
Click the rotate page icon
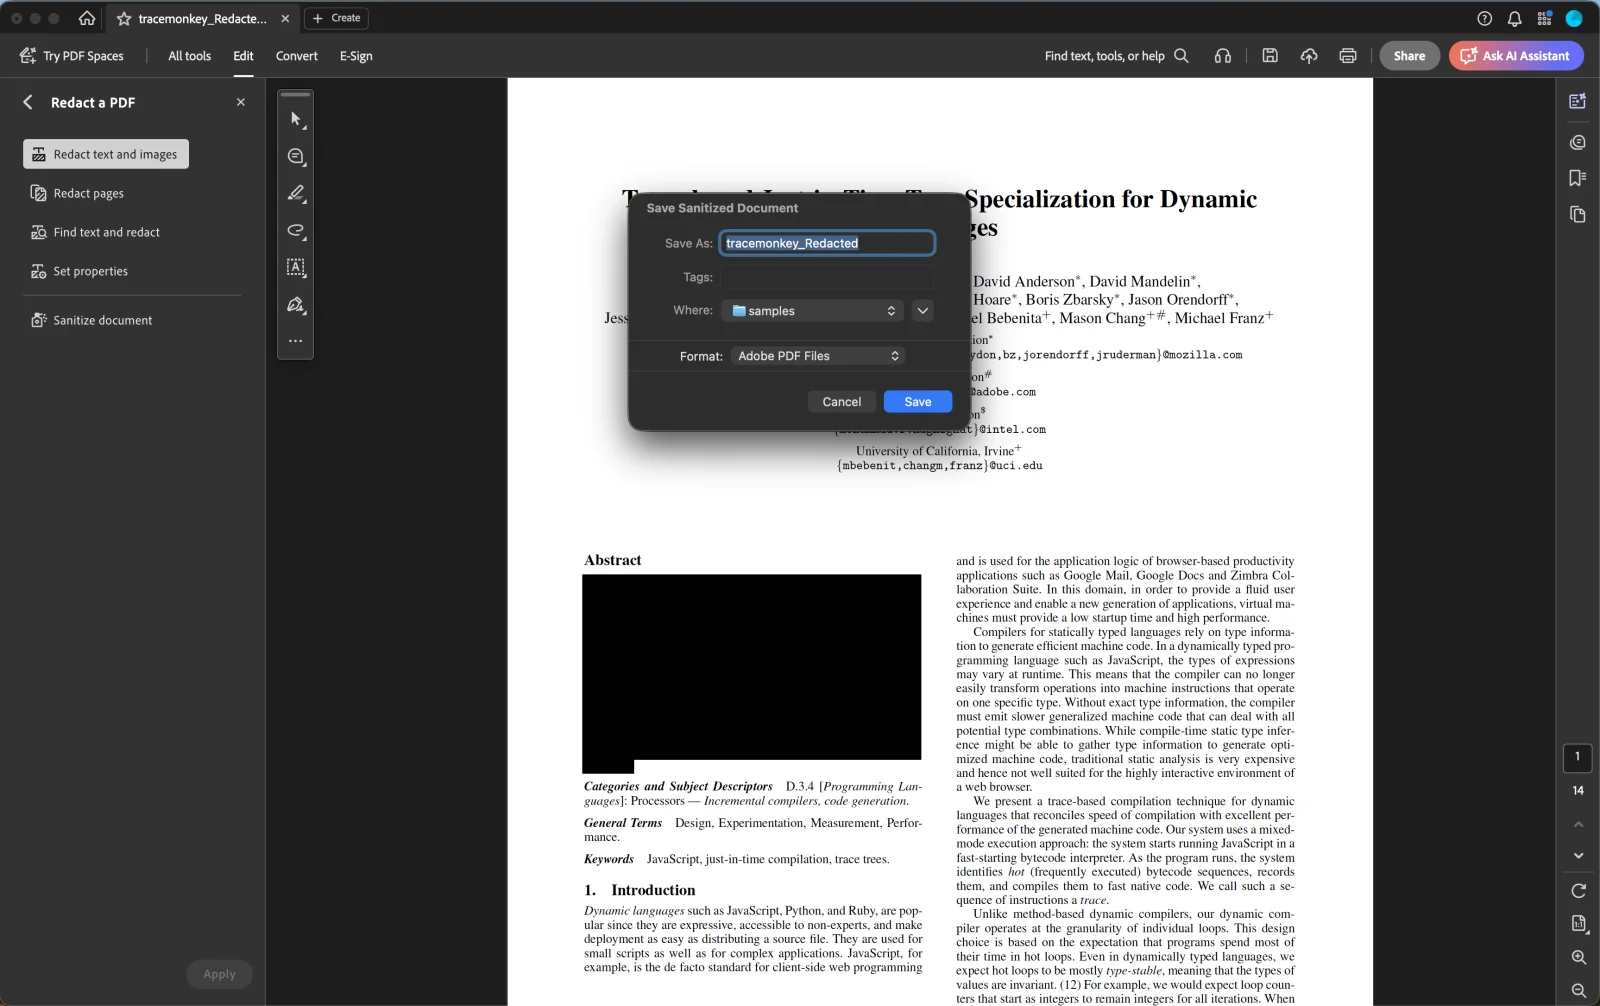[1578, 891]
